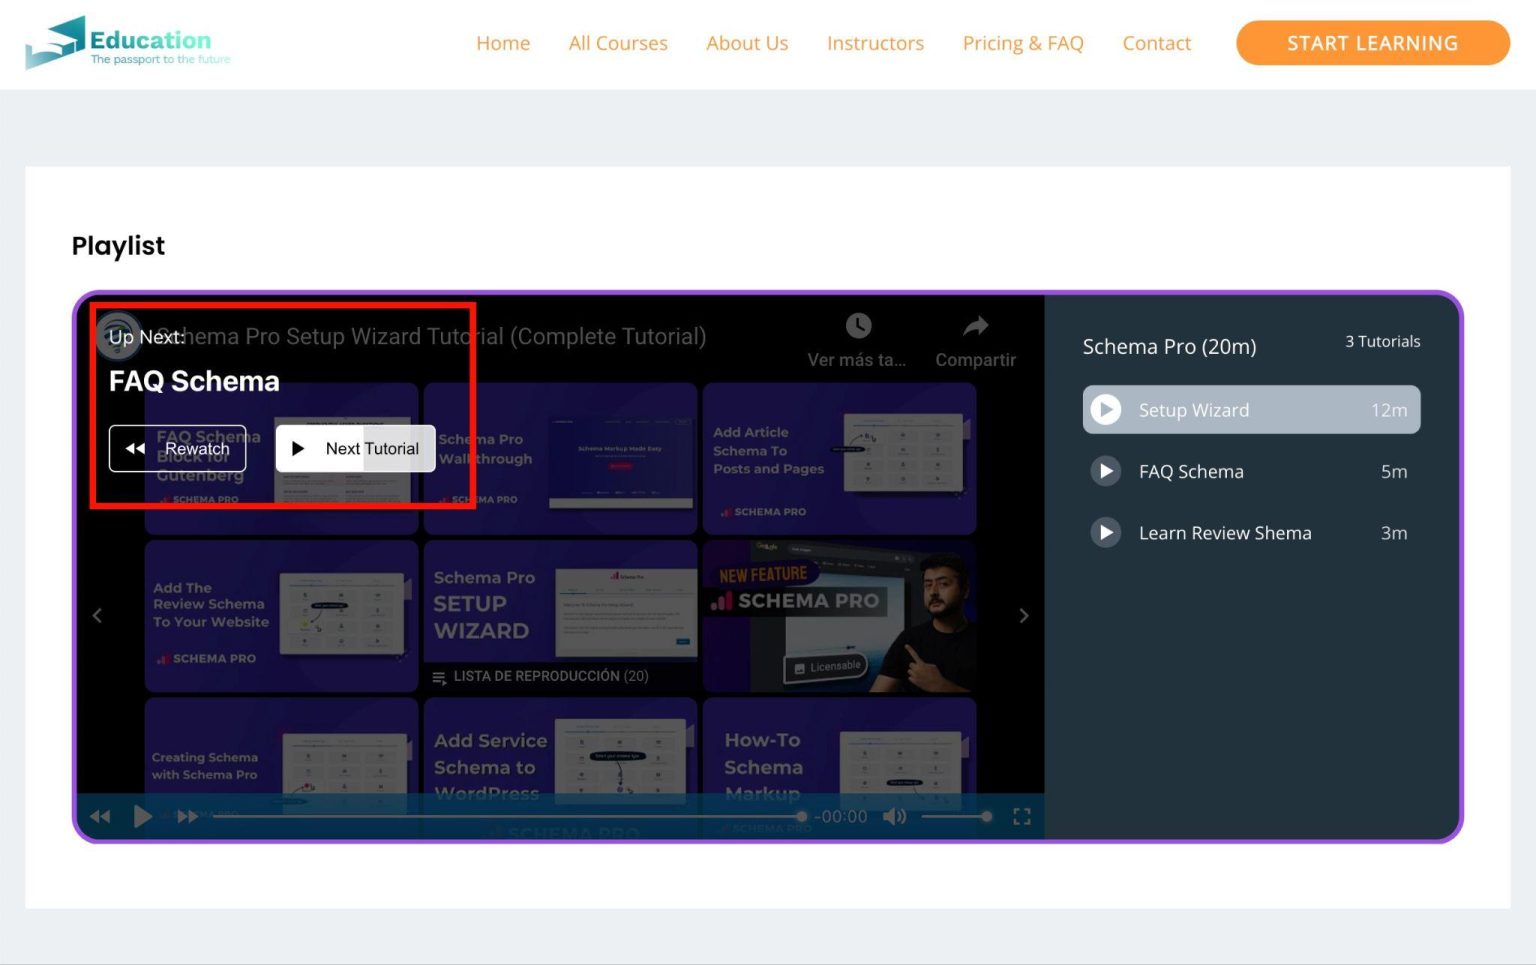The image size is (1536, 965).
Task: Click the play icon beside Learn Review Shema
Action: pos(1105,533)
